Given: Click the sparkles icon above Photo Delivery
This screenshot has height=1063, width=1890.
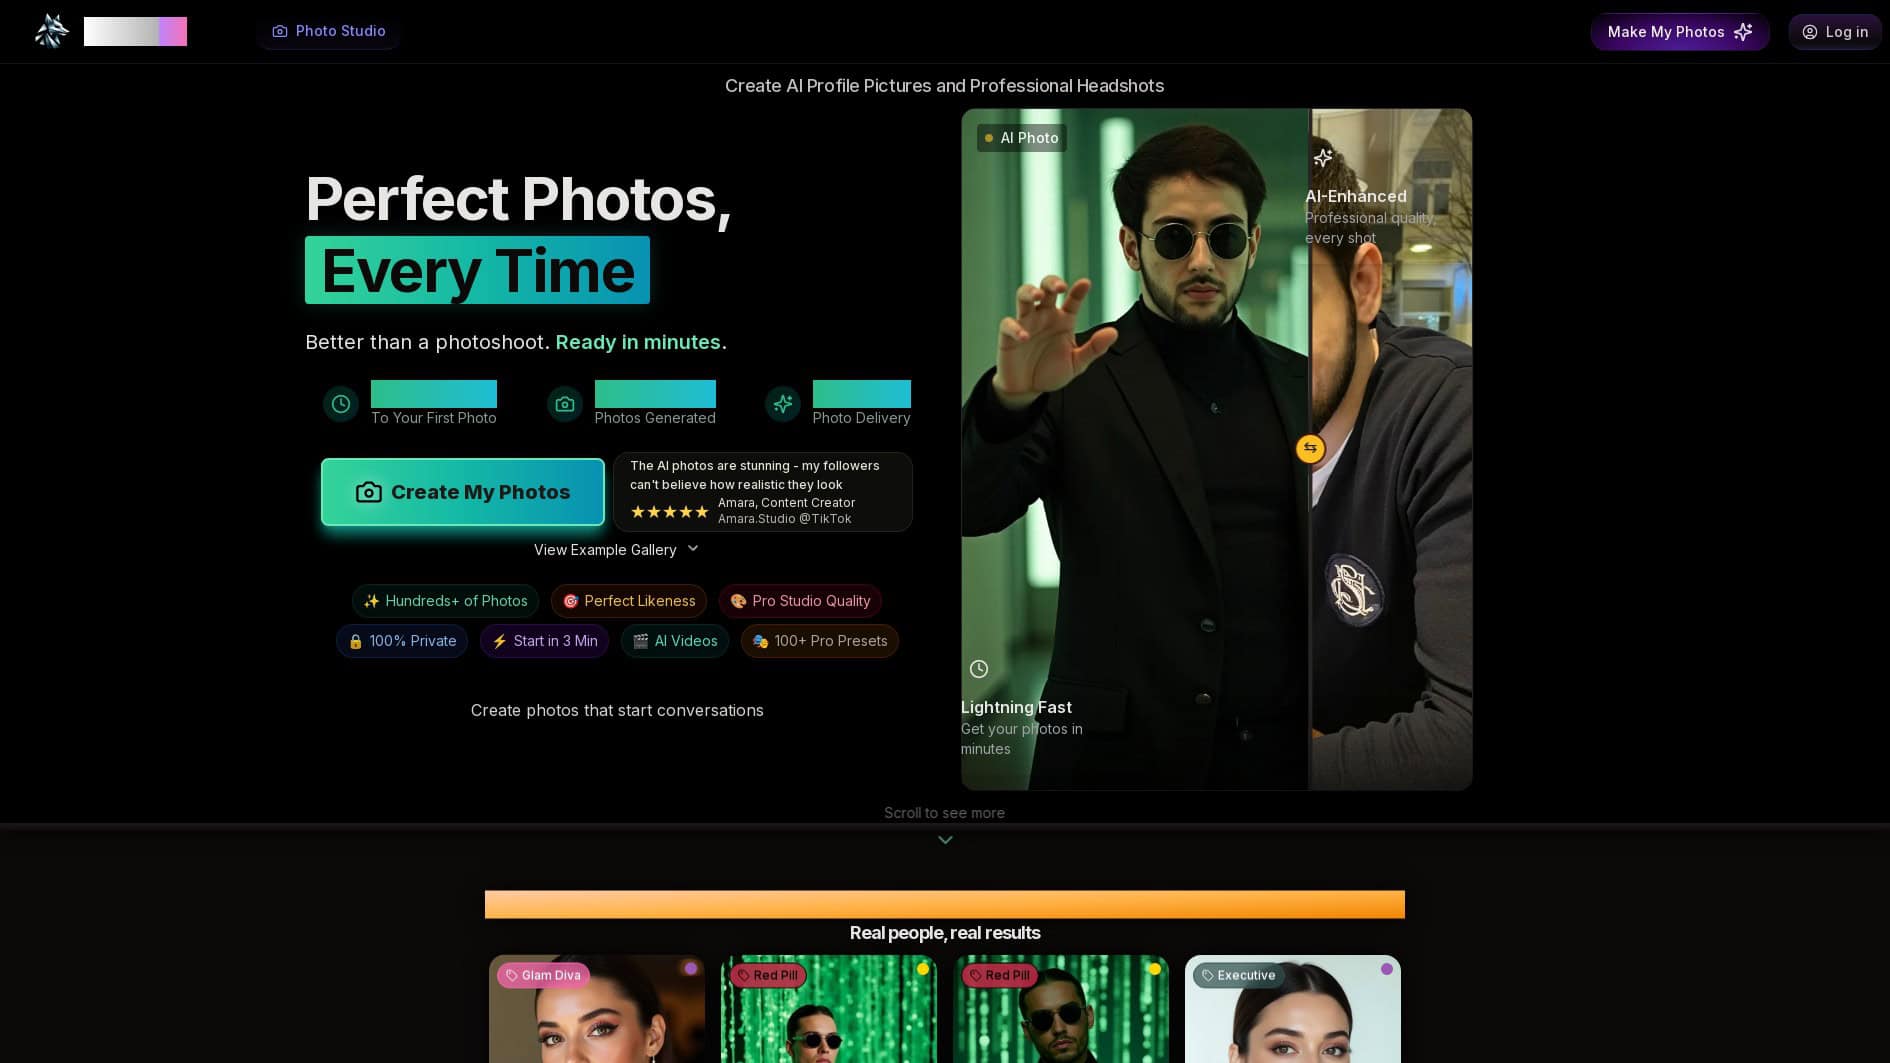Looking at the screenshot, I should [783, 404].
